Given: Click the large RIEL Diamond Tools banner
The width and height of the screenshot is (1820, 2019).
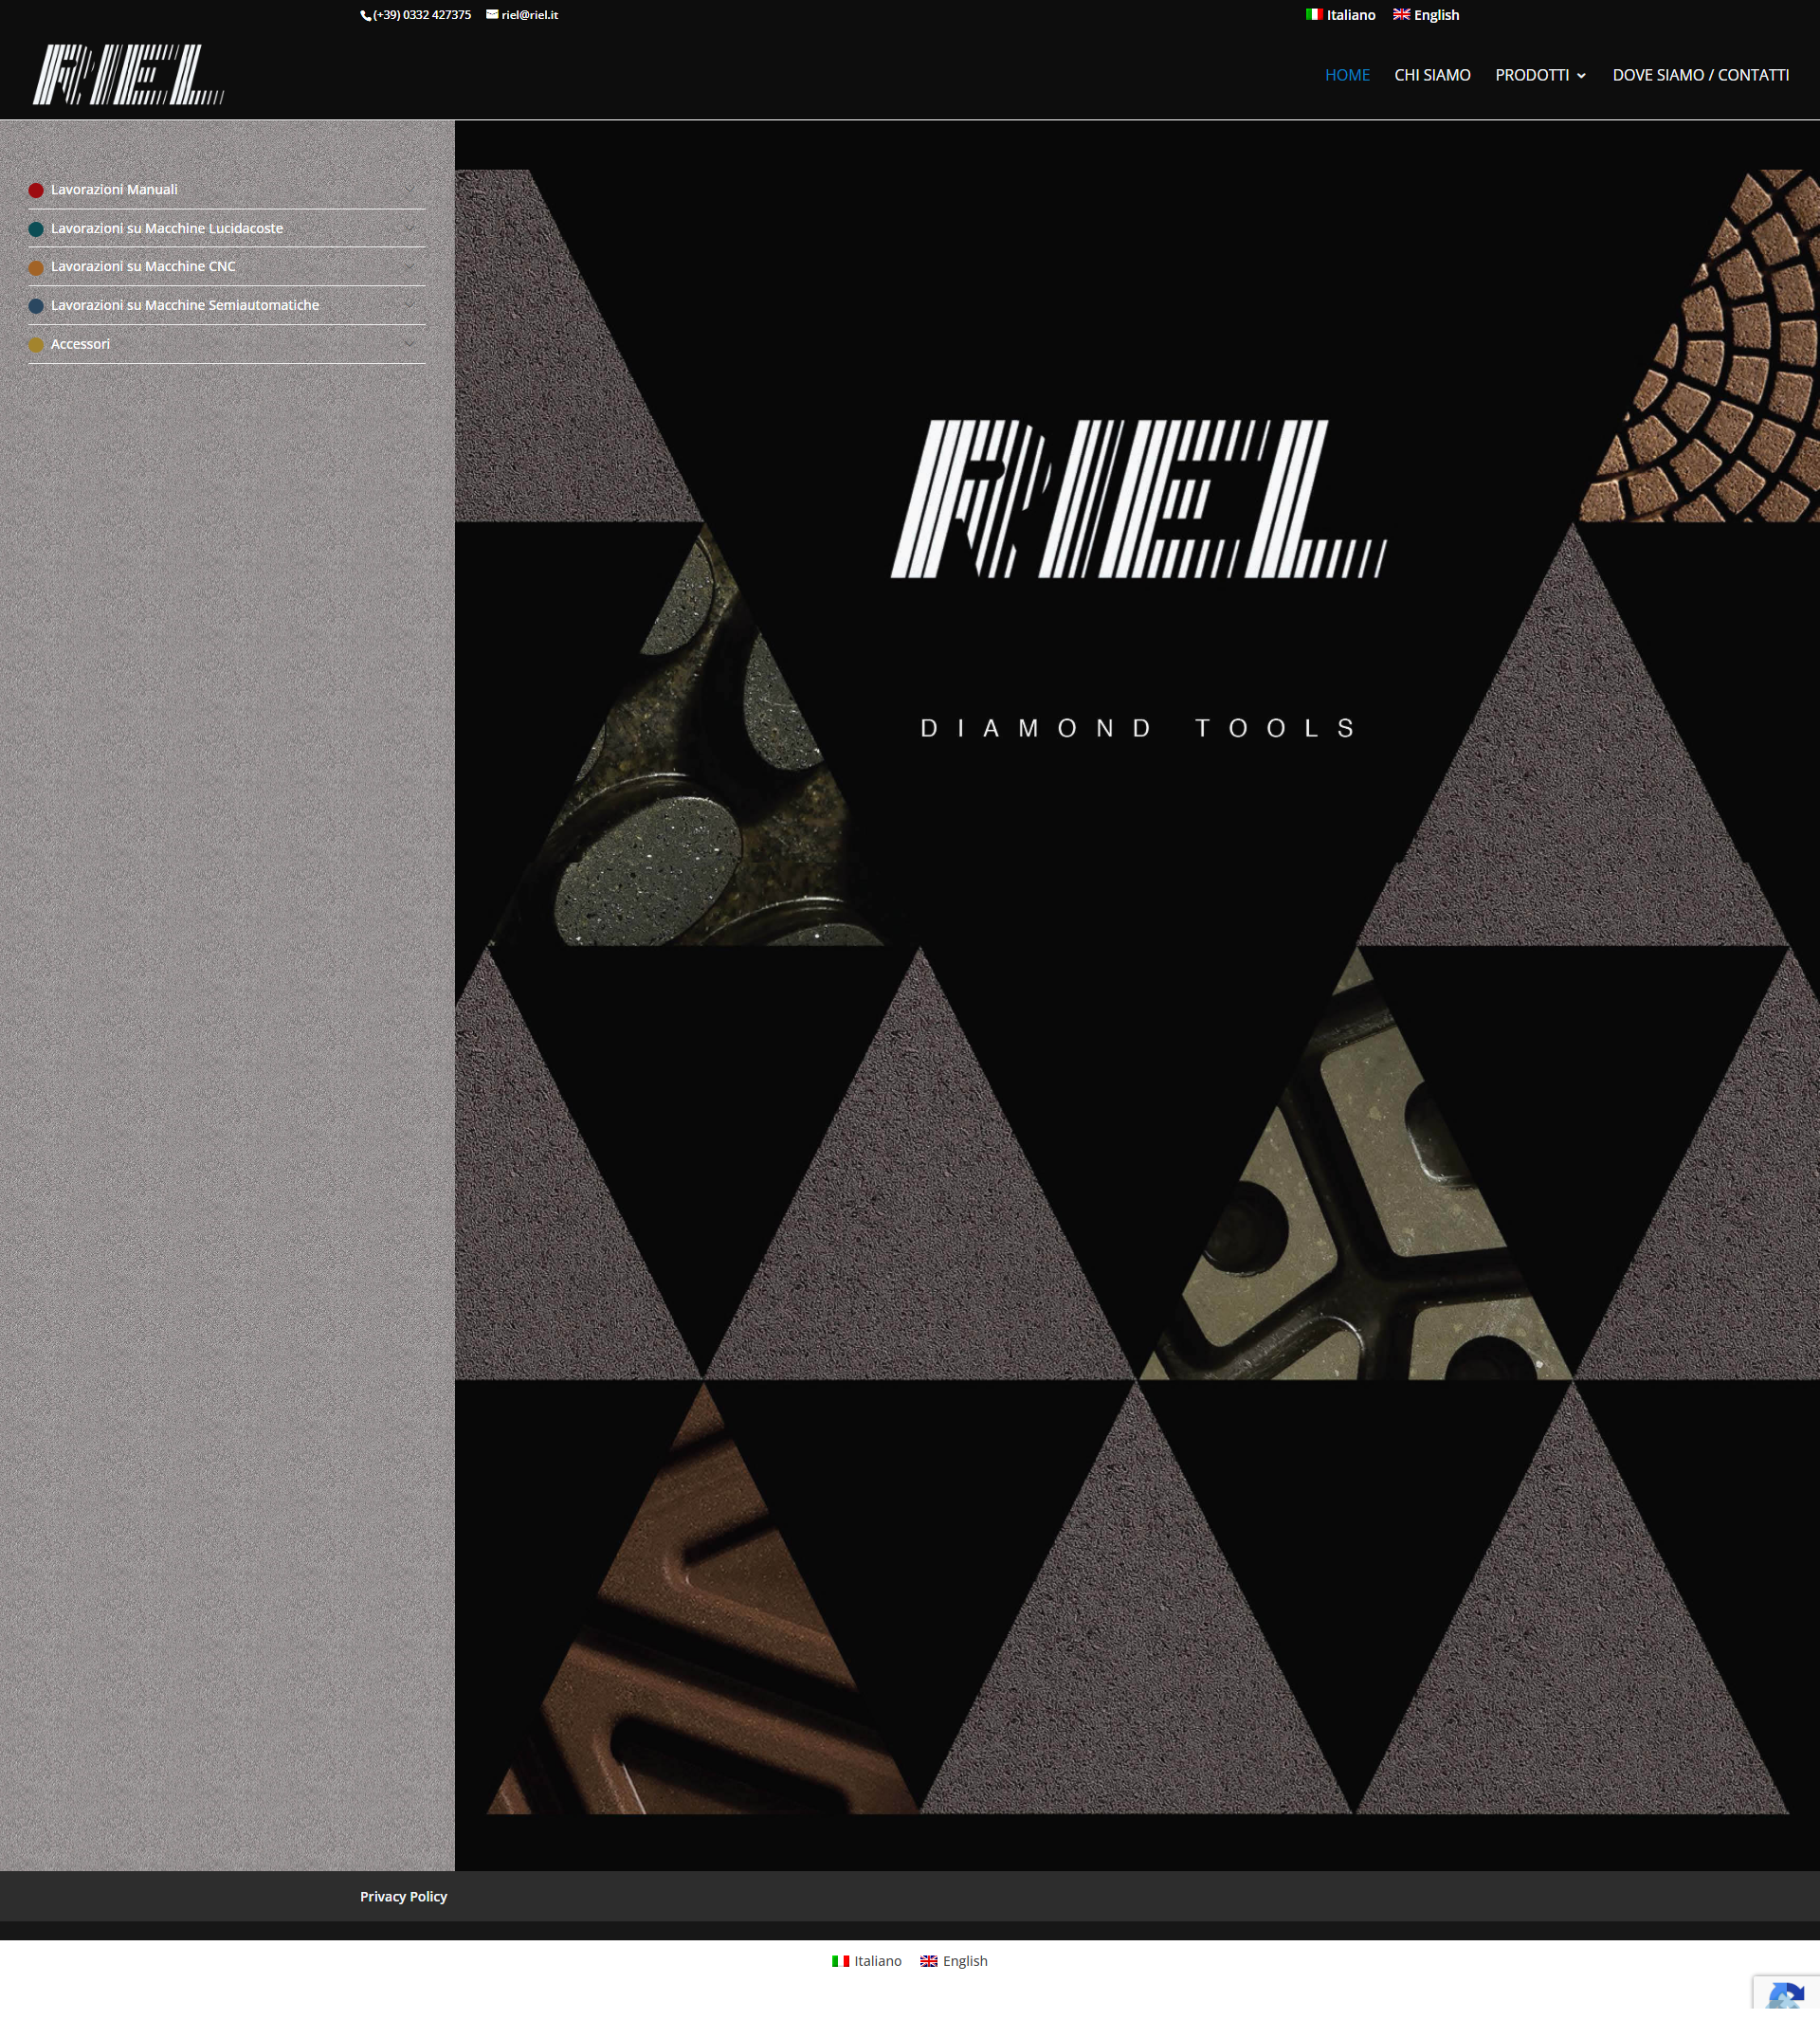Looking at the screenshot, I should pyautogui.click(x=1137, y=580).
